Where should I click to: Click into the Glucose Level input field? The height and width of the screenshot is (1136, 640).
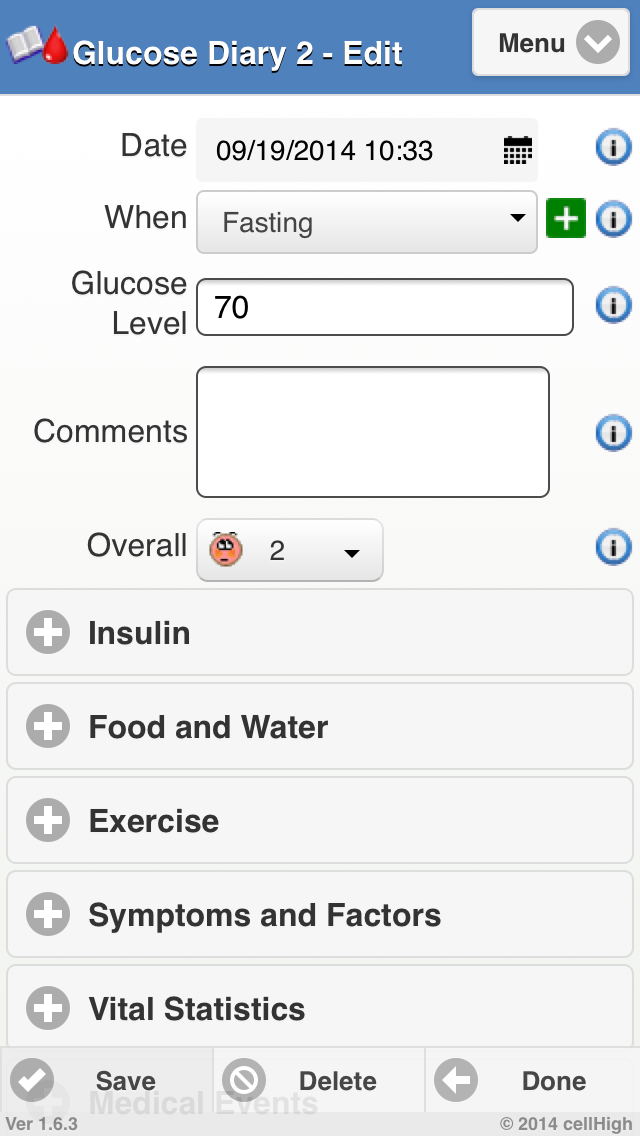tap(385, 307)
